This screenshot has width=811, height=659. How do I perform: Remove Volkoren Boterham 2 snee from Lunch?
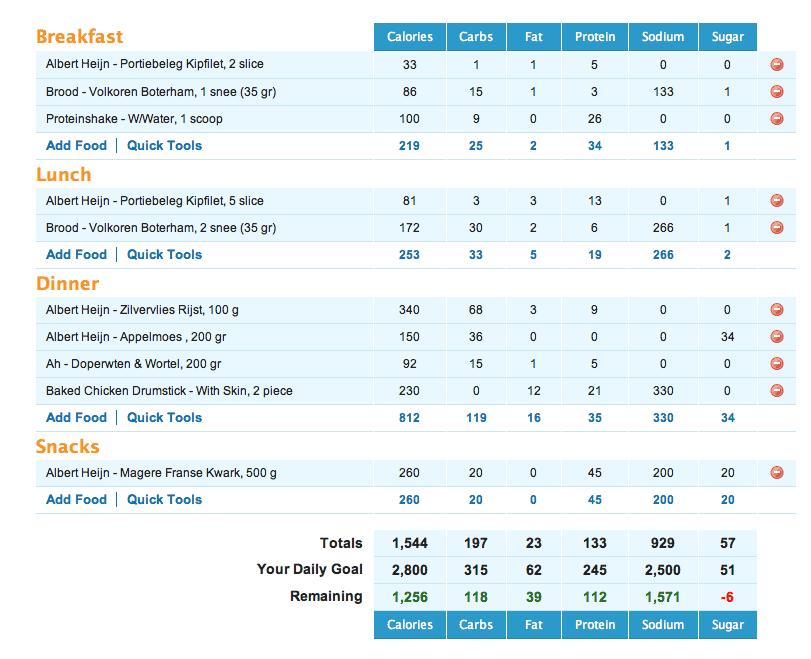777,228
